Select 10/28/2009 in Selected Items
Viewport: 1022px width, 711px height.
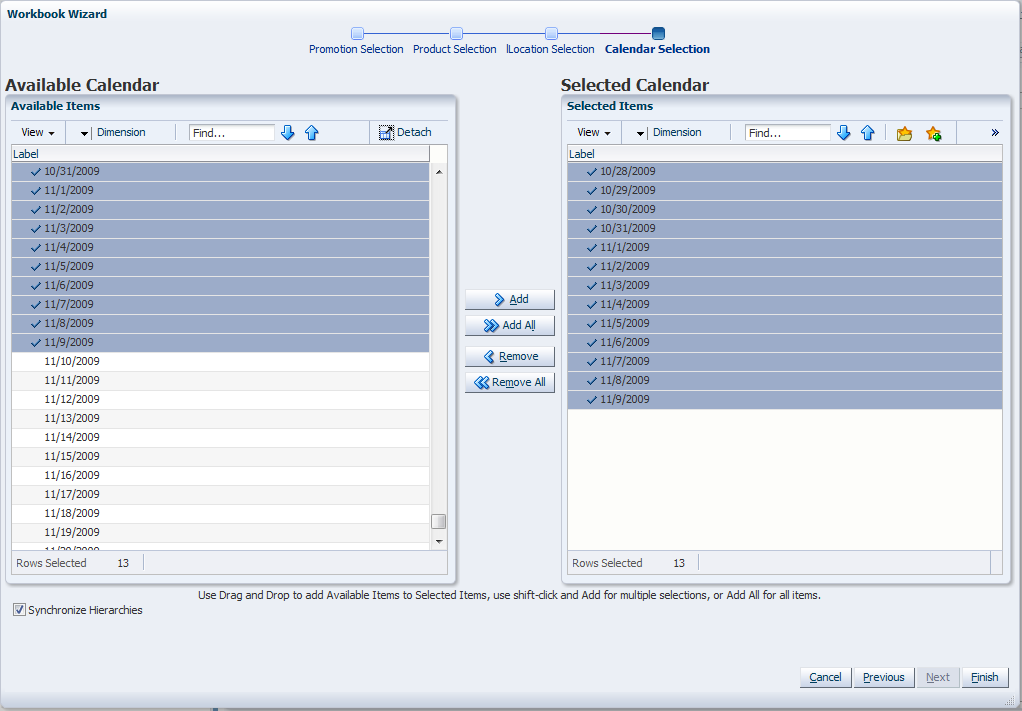[x=785, y=171]
